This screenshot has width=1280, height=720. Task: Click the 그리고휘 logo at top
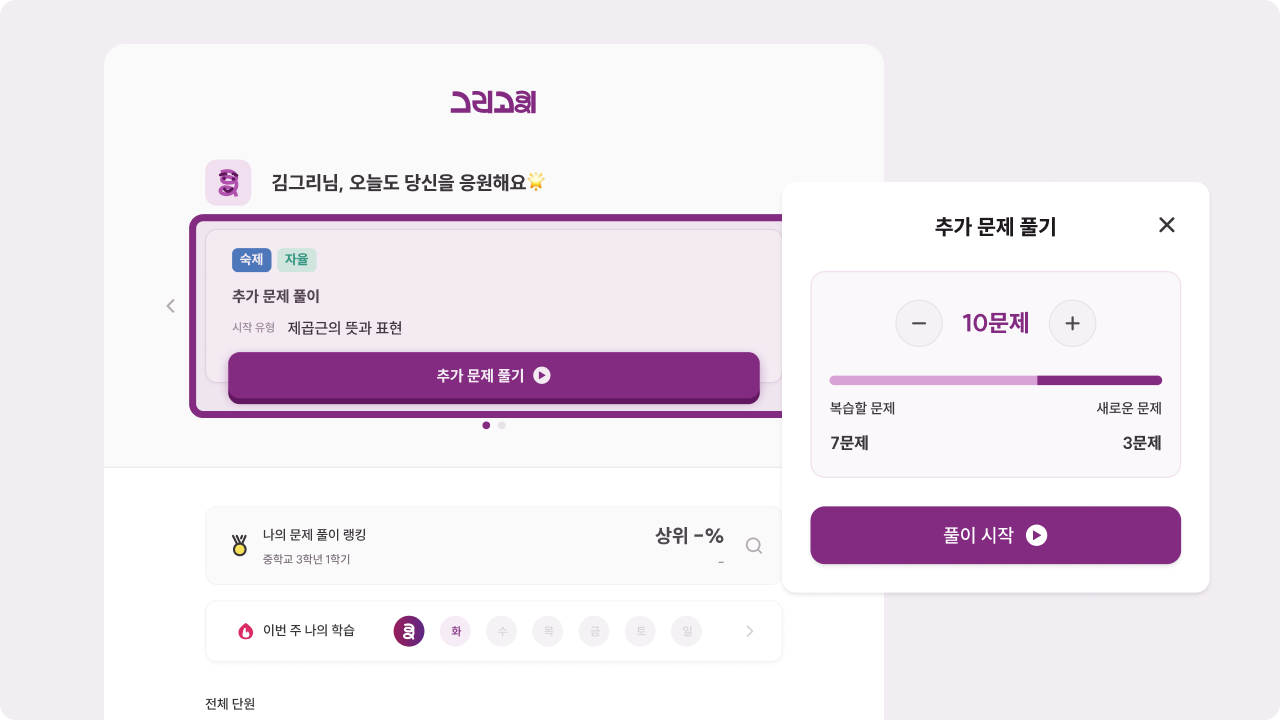pos(493,101)
